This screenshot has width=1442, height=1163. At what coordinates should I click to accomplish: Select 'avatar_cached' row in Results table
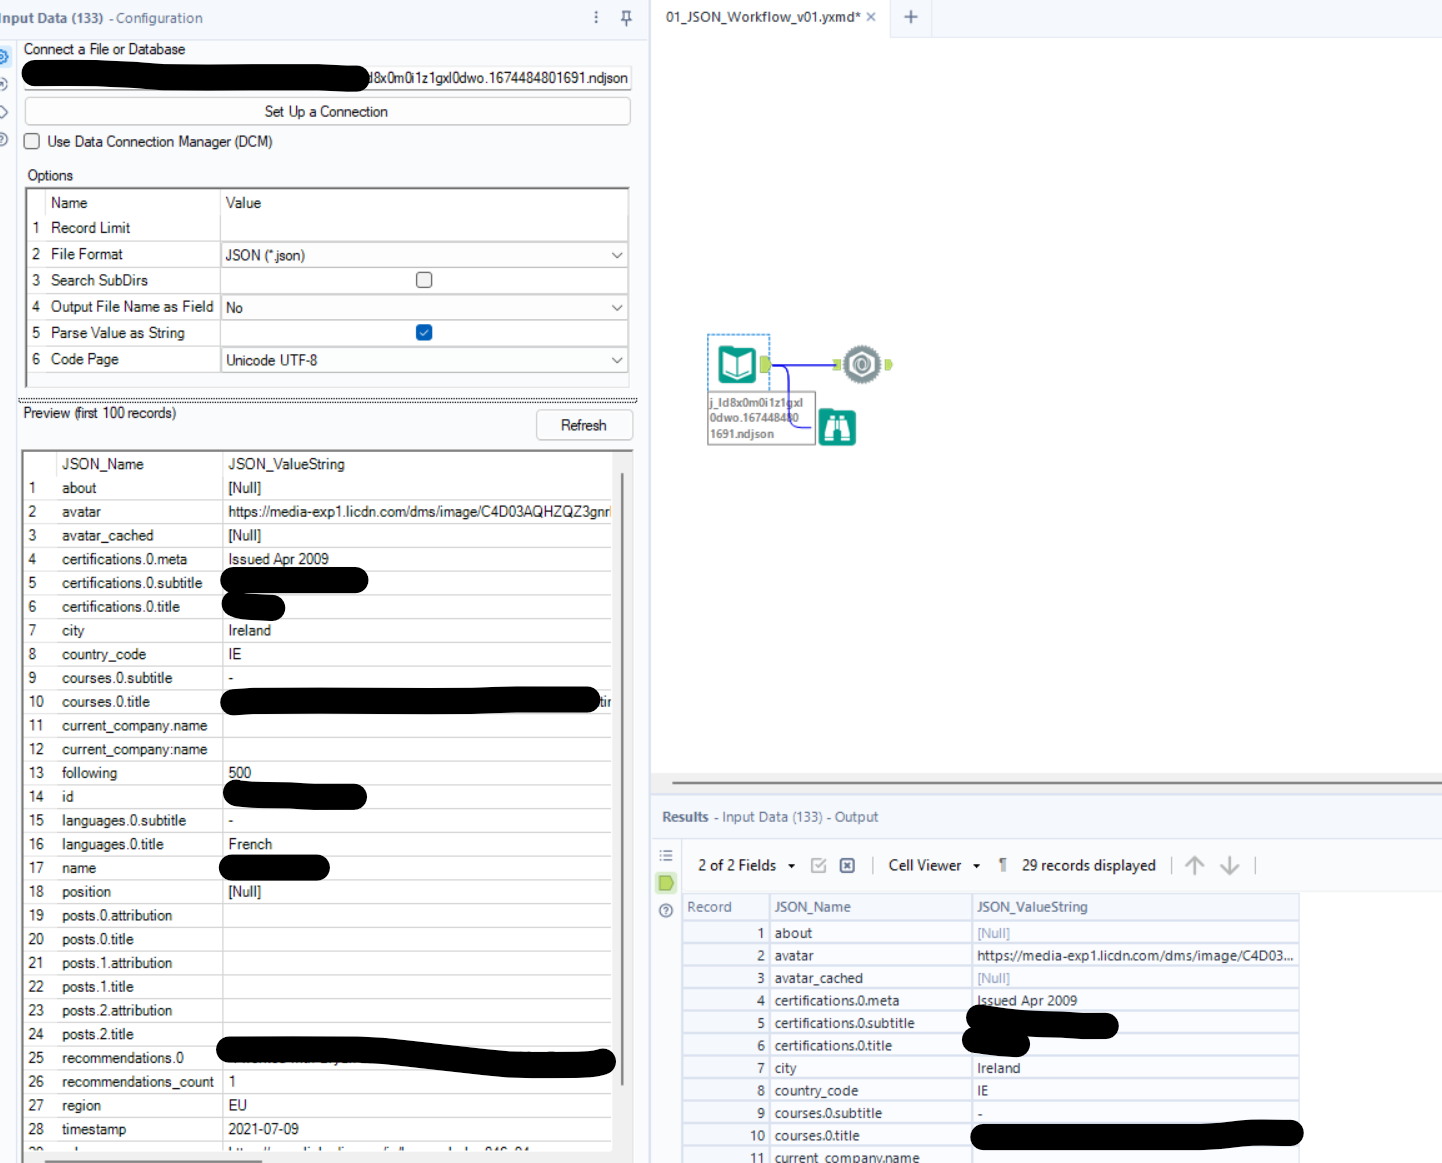coord(990,978)
